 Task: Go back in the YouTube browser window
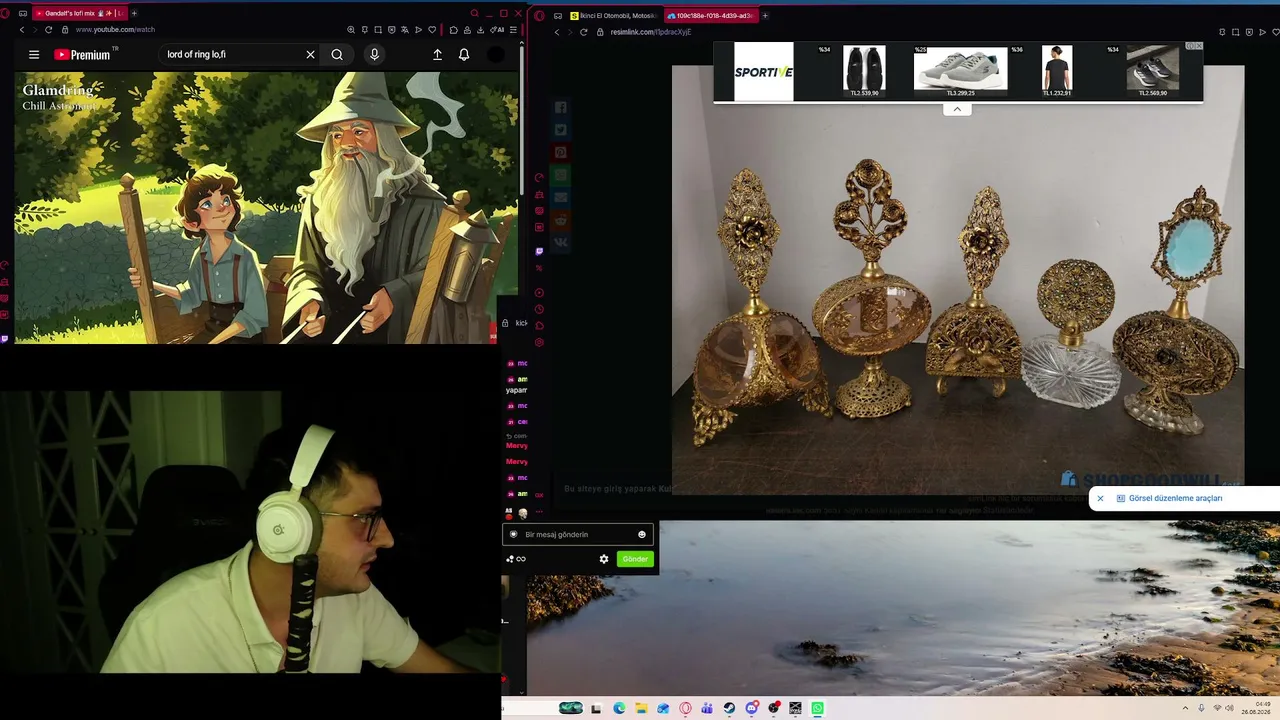click(22, 30)
